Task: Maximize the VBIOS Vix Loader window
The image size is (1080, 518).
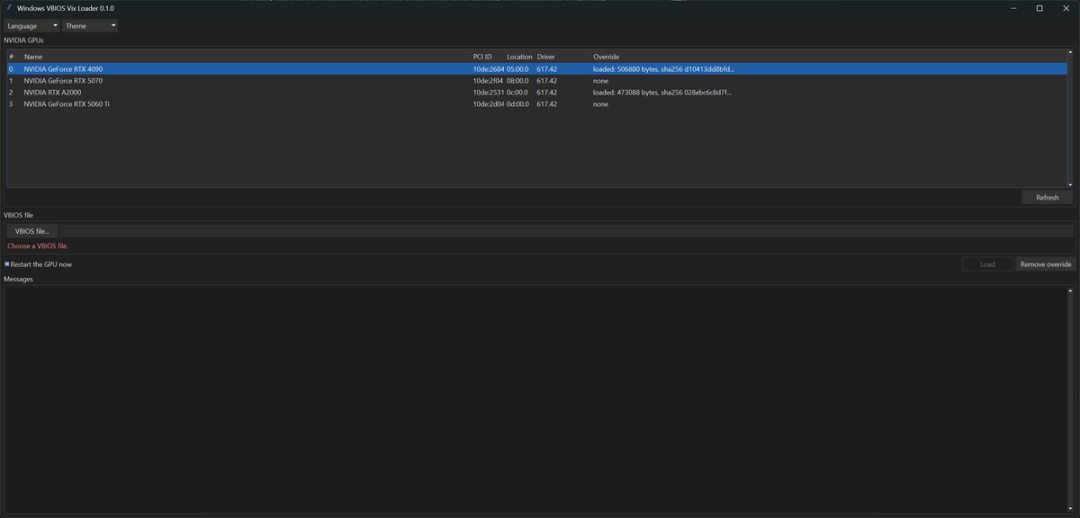Action: point(1039,8)
